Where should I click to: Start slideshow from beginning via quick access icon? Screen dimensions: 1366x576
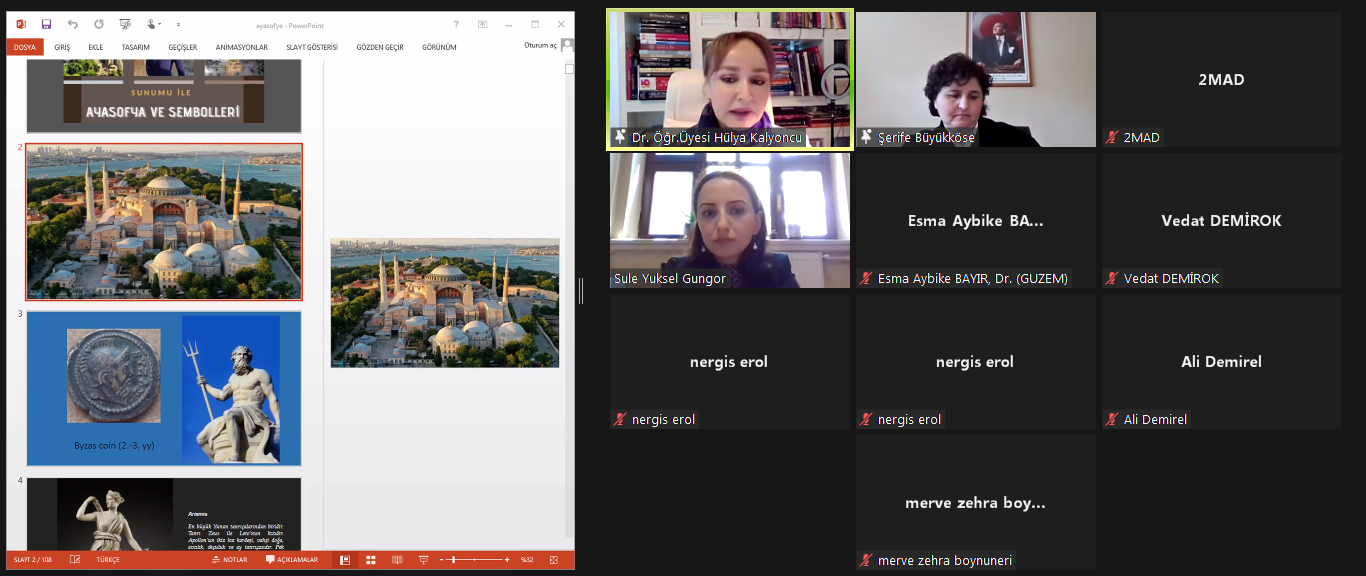click(125, 24)
